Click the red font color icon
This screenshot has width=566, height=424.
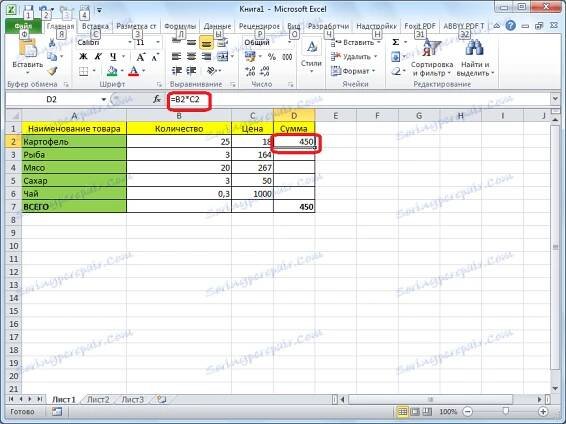[x=134, y=71]
